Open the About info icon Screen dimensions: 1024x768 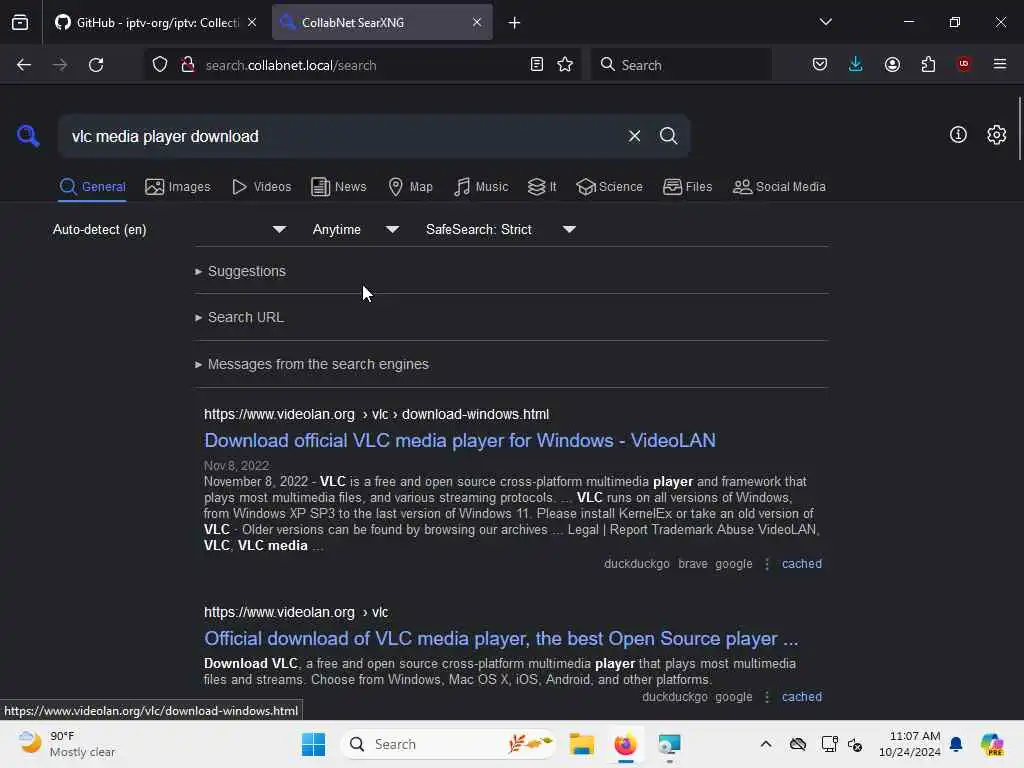coord(958,135)
